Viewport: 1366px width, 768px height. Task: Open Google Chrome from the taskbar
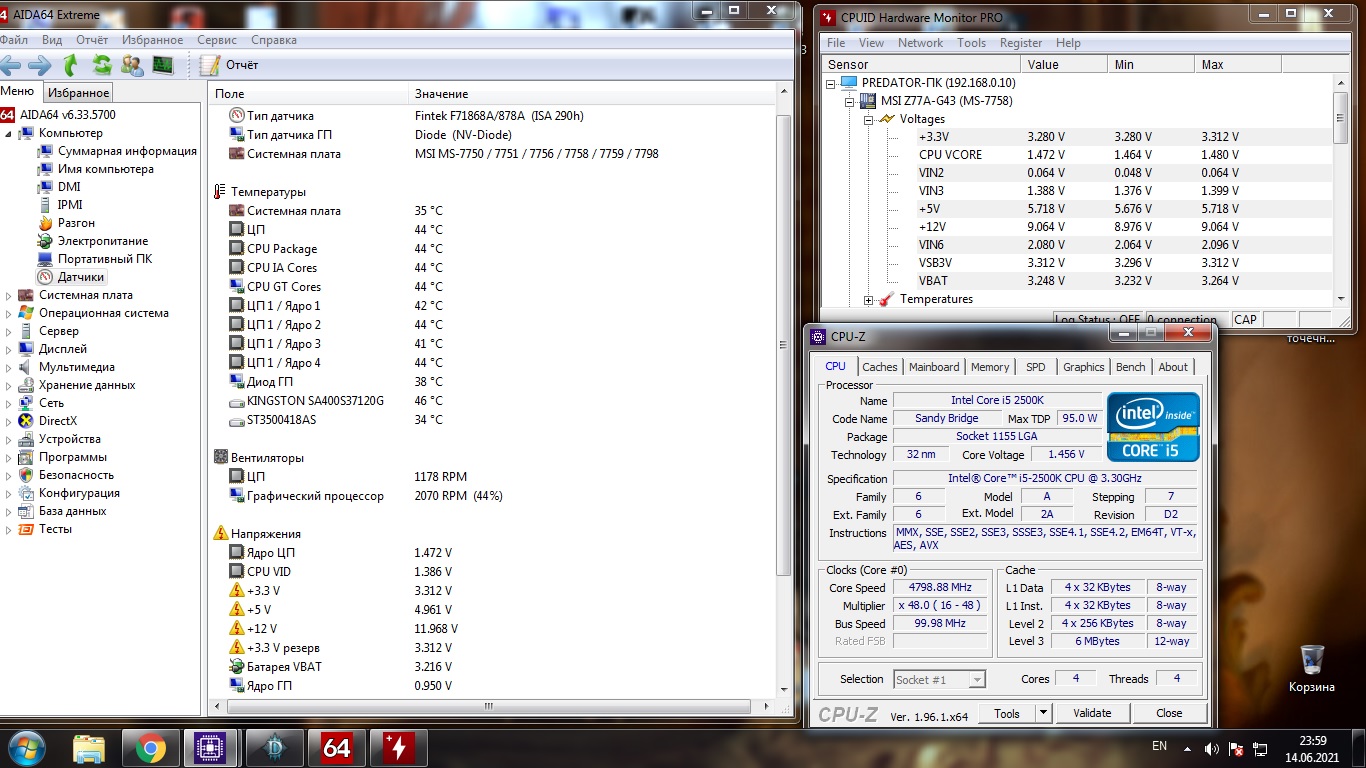click(151, 748)
